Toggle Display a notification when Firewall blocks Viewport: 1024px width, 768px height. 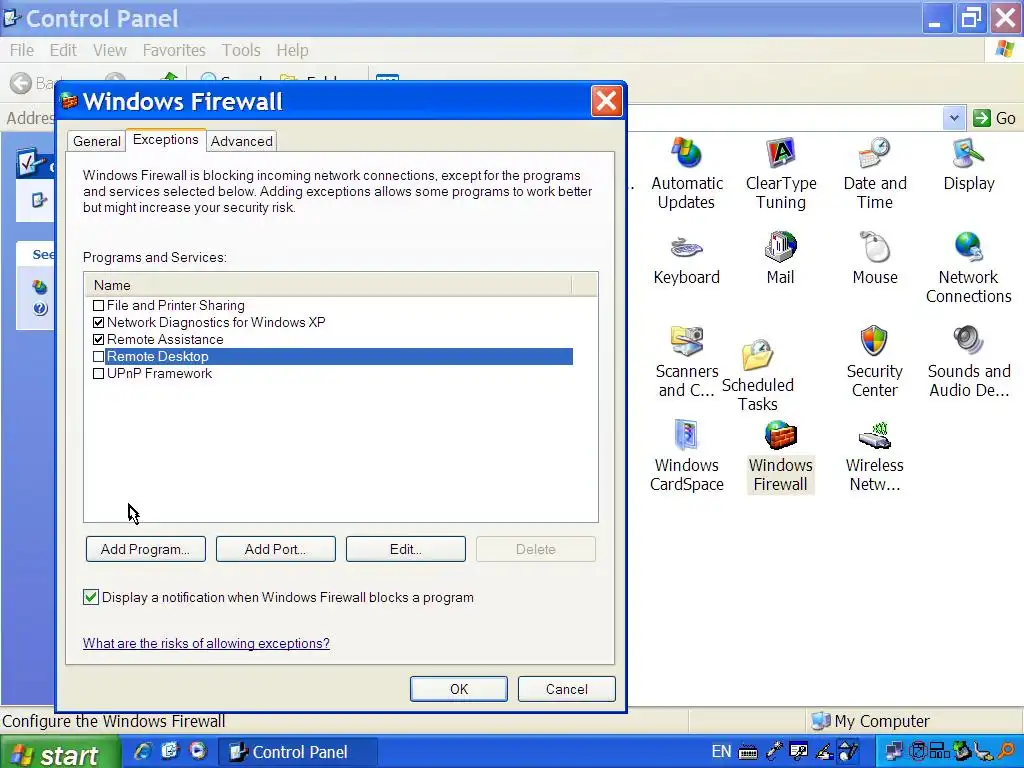[91, 597]
